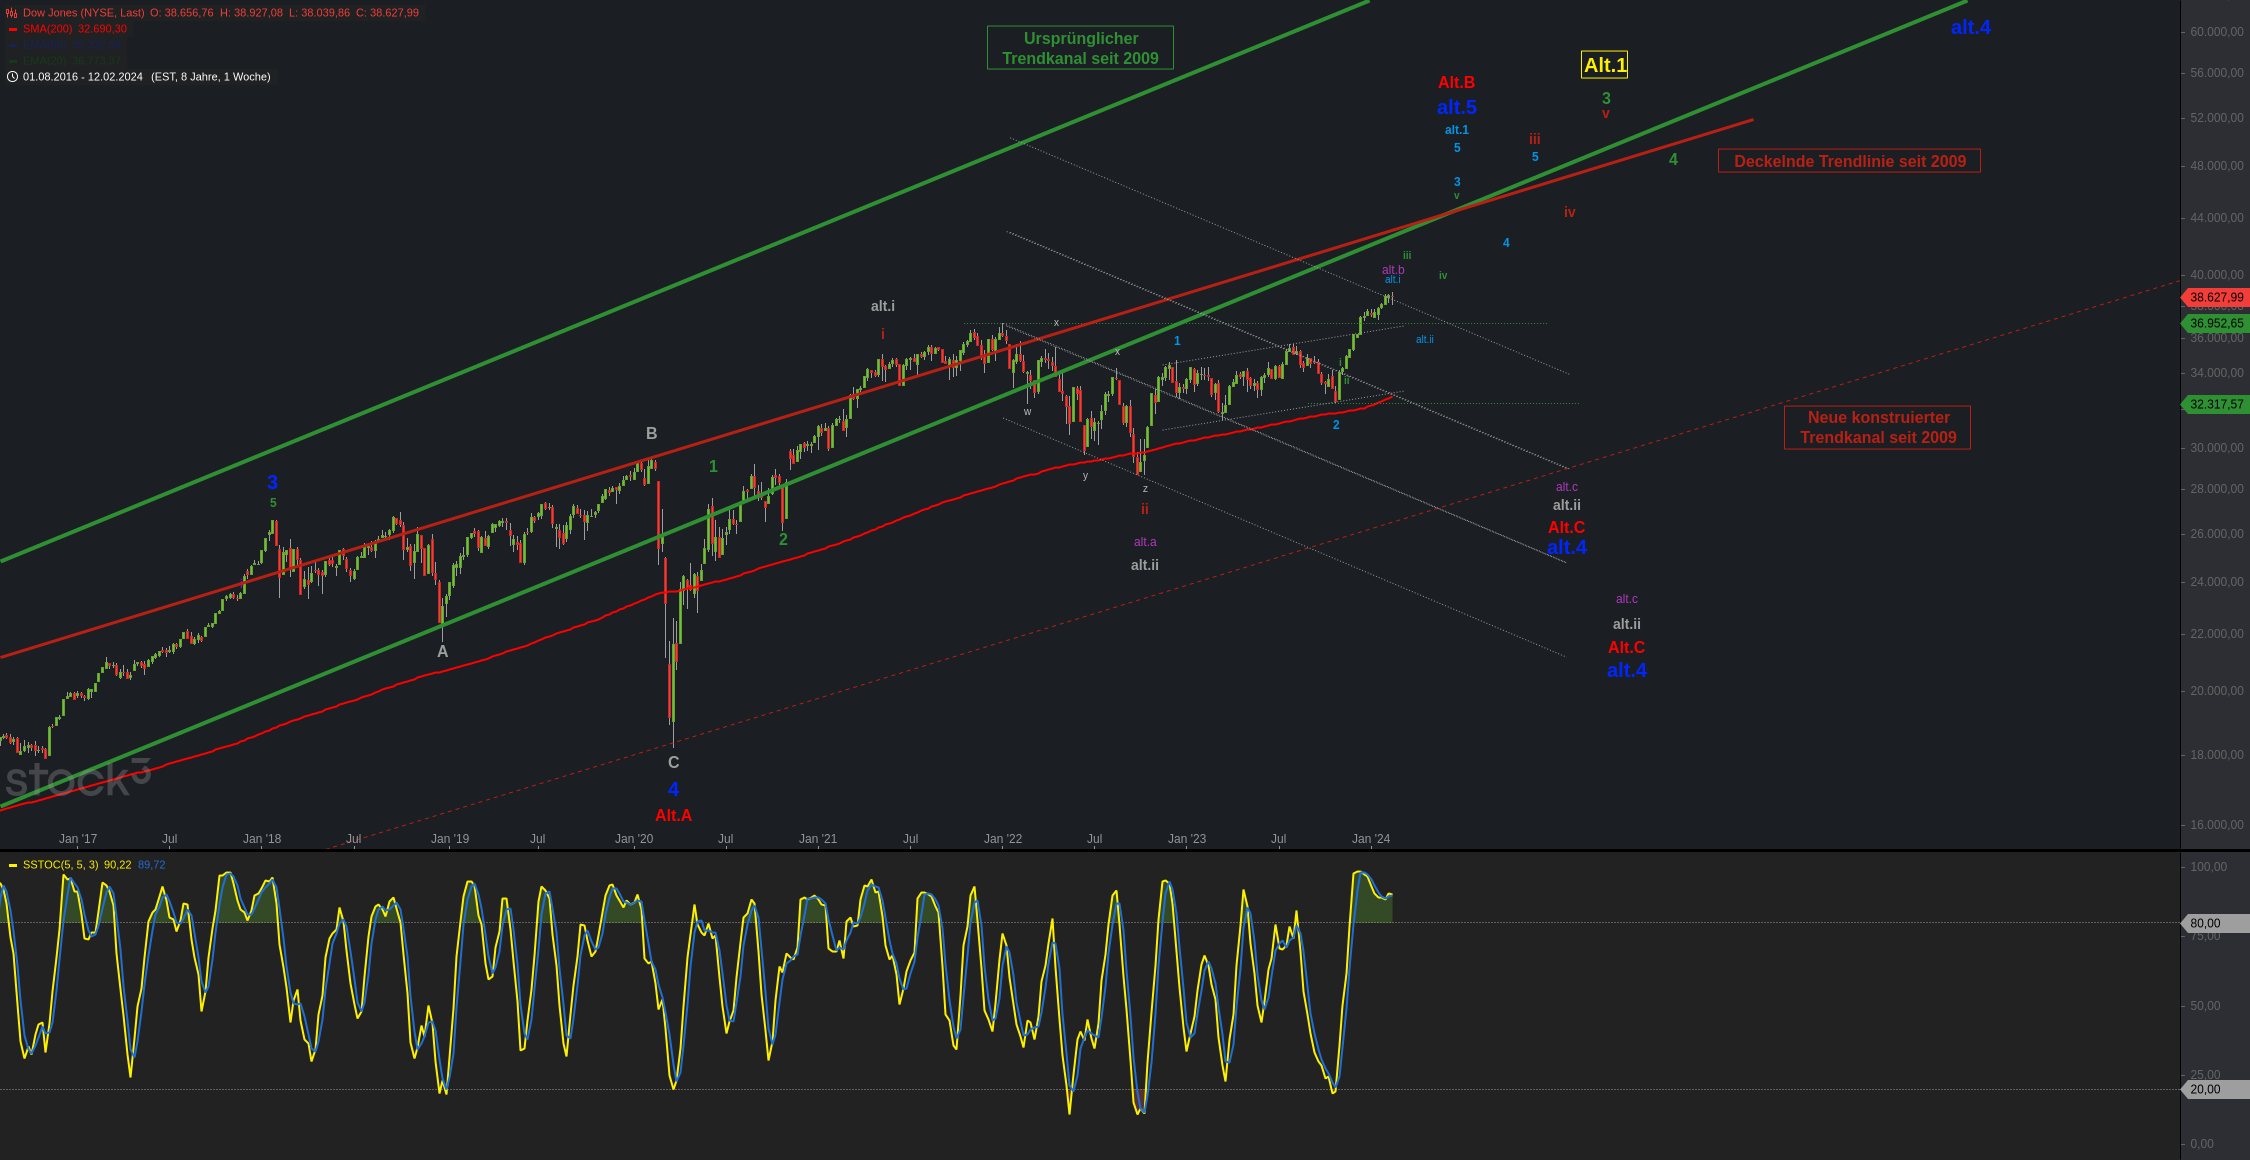
Task: Click the 44.000,00 price axis label
Action: click(x=2216, y=218)
